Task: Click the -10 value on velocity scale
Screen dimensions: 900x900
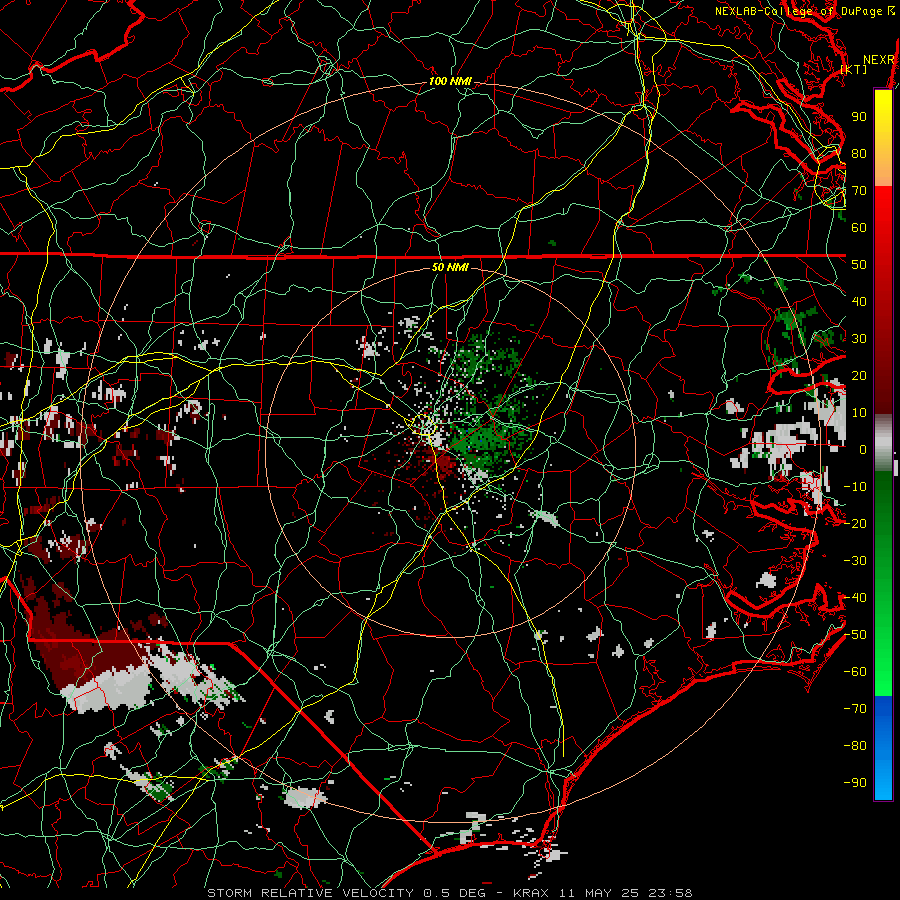Action: (x=855, y=487)
